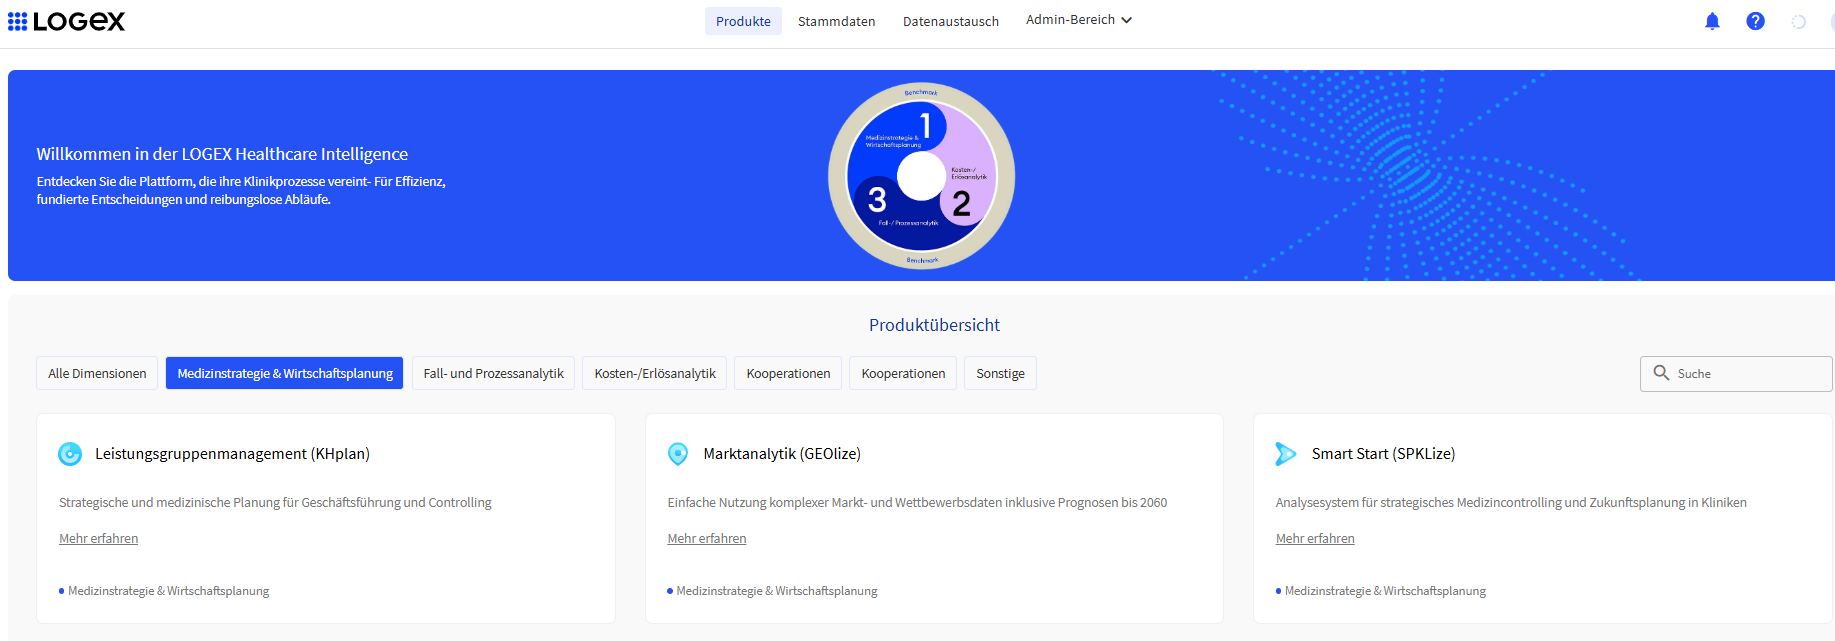The image size is (1835, 641).
Task: Toggle the Fall- und Prozessanalytik filter
Action: 493,373
